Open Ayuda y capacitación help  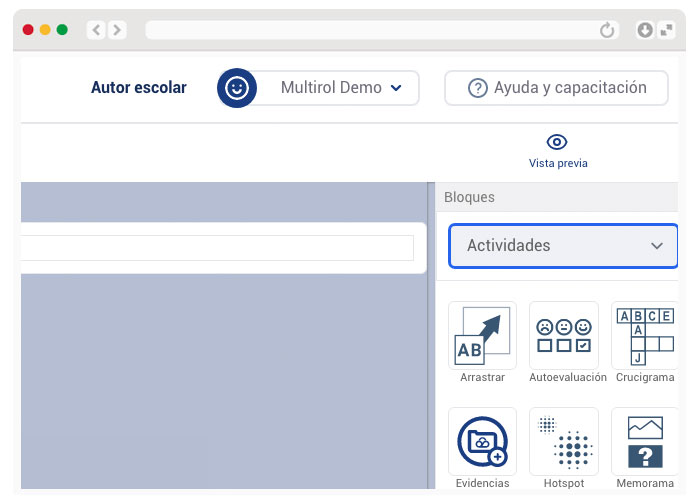[557, 88]
